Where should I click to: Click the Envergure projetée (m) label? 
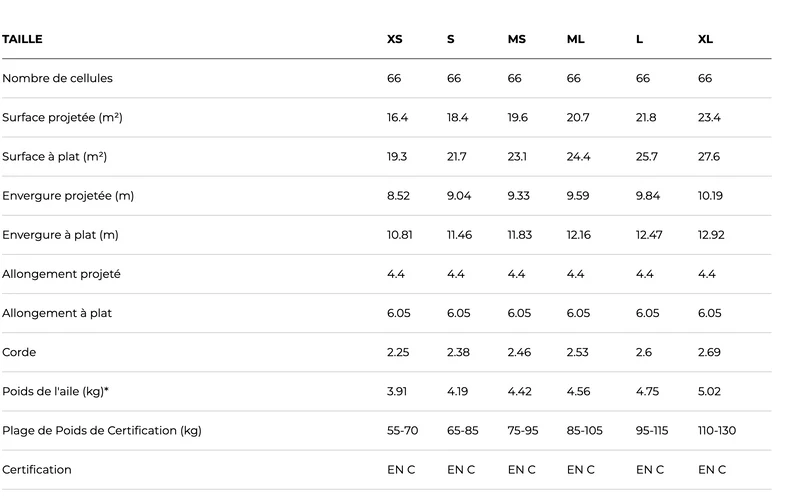(x=68, y=196)
